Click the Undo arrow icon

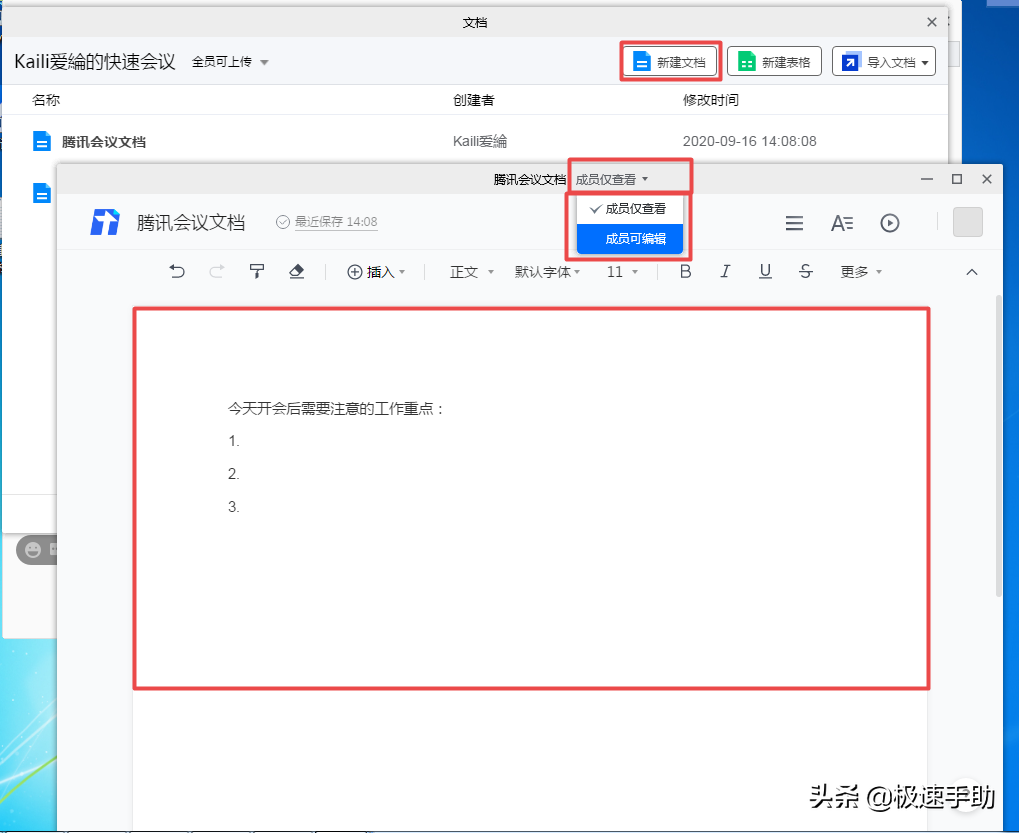click(177, 272)
